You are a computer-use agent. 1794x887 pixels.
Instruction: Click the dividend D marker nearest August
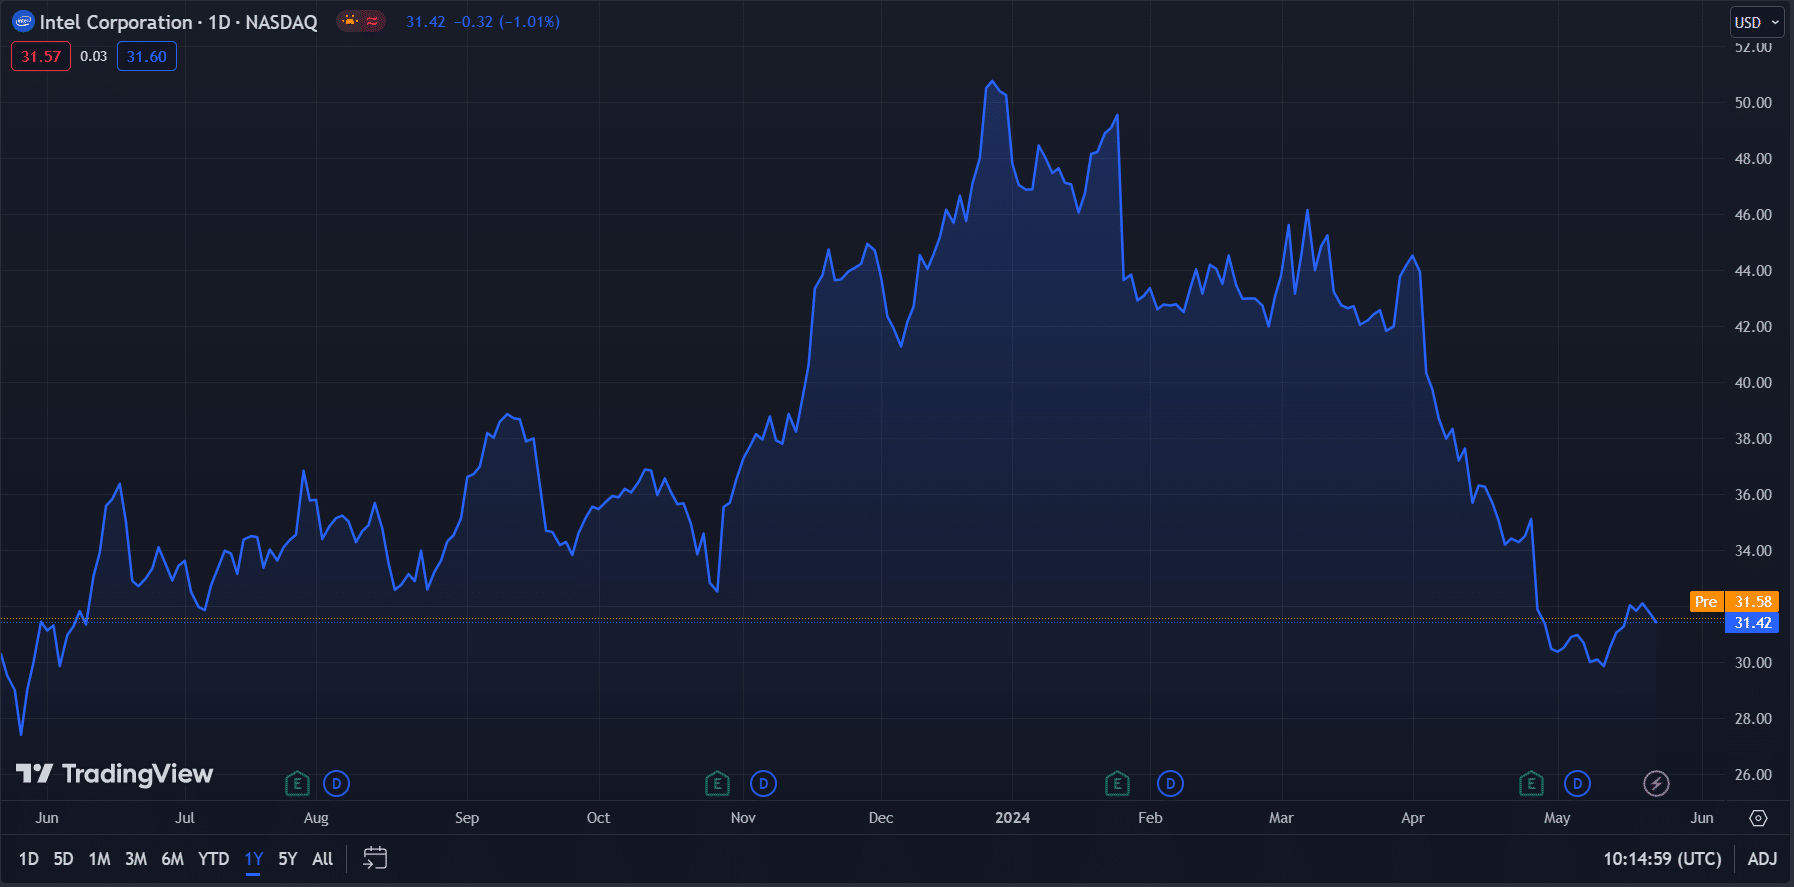[337, 784]
